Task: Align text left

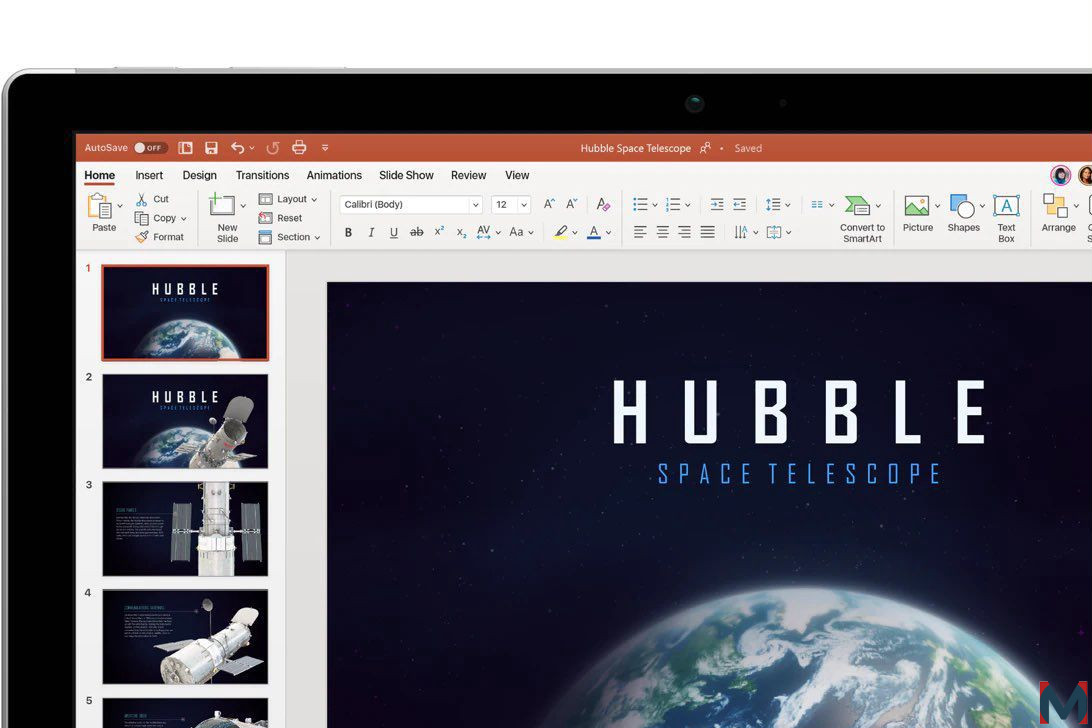Action: 640,232
